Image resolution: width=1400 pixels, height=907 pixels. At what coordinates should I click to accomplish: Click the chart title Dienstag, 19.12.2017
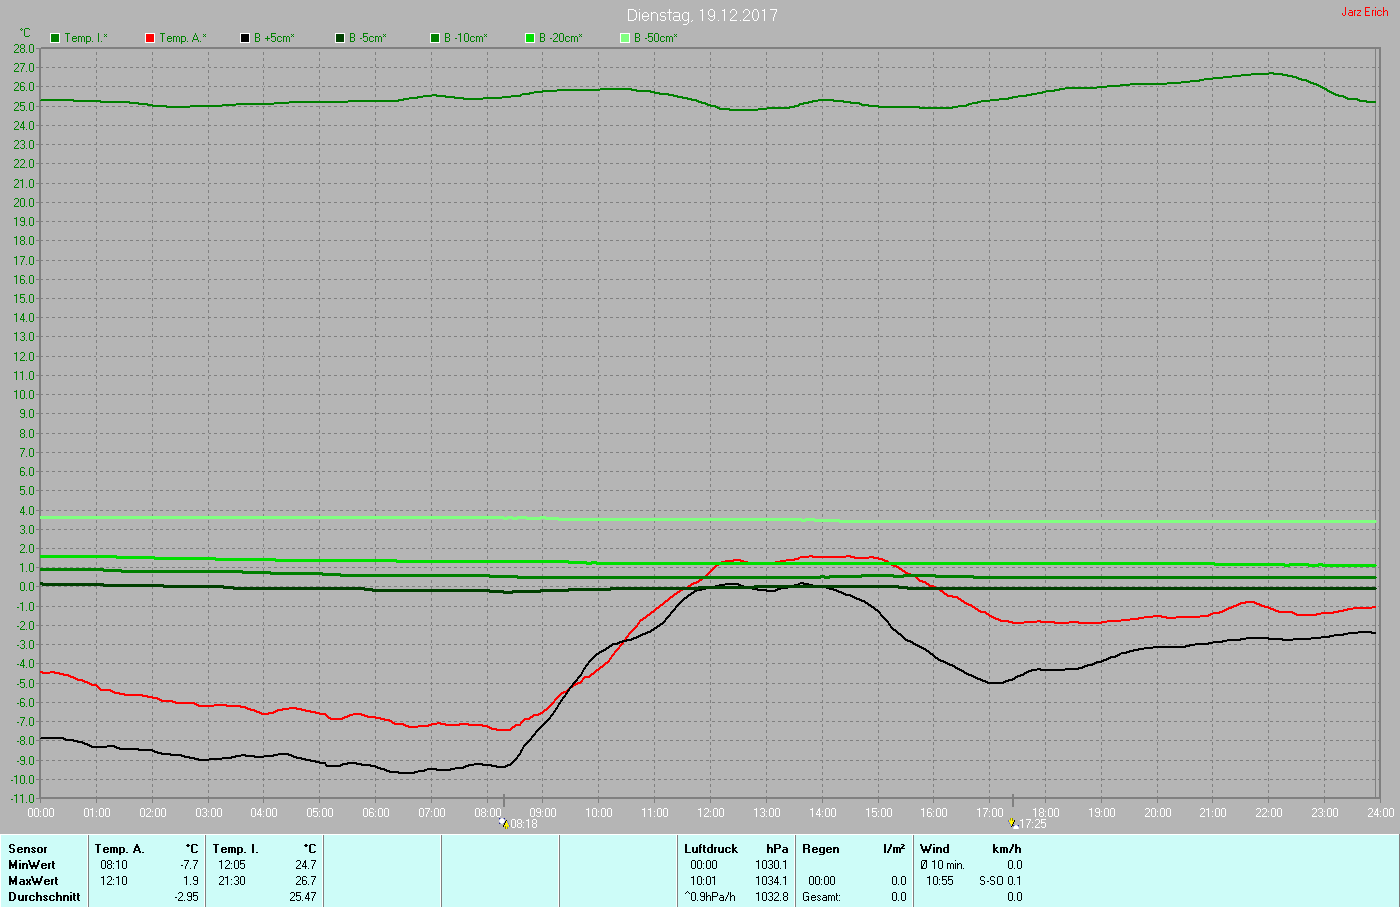pyautogui.click(x=702, y=15)
